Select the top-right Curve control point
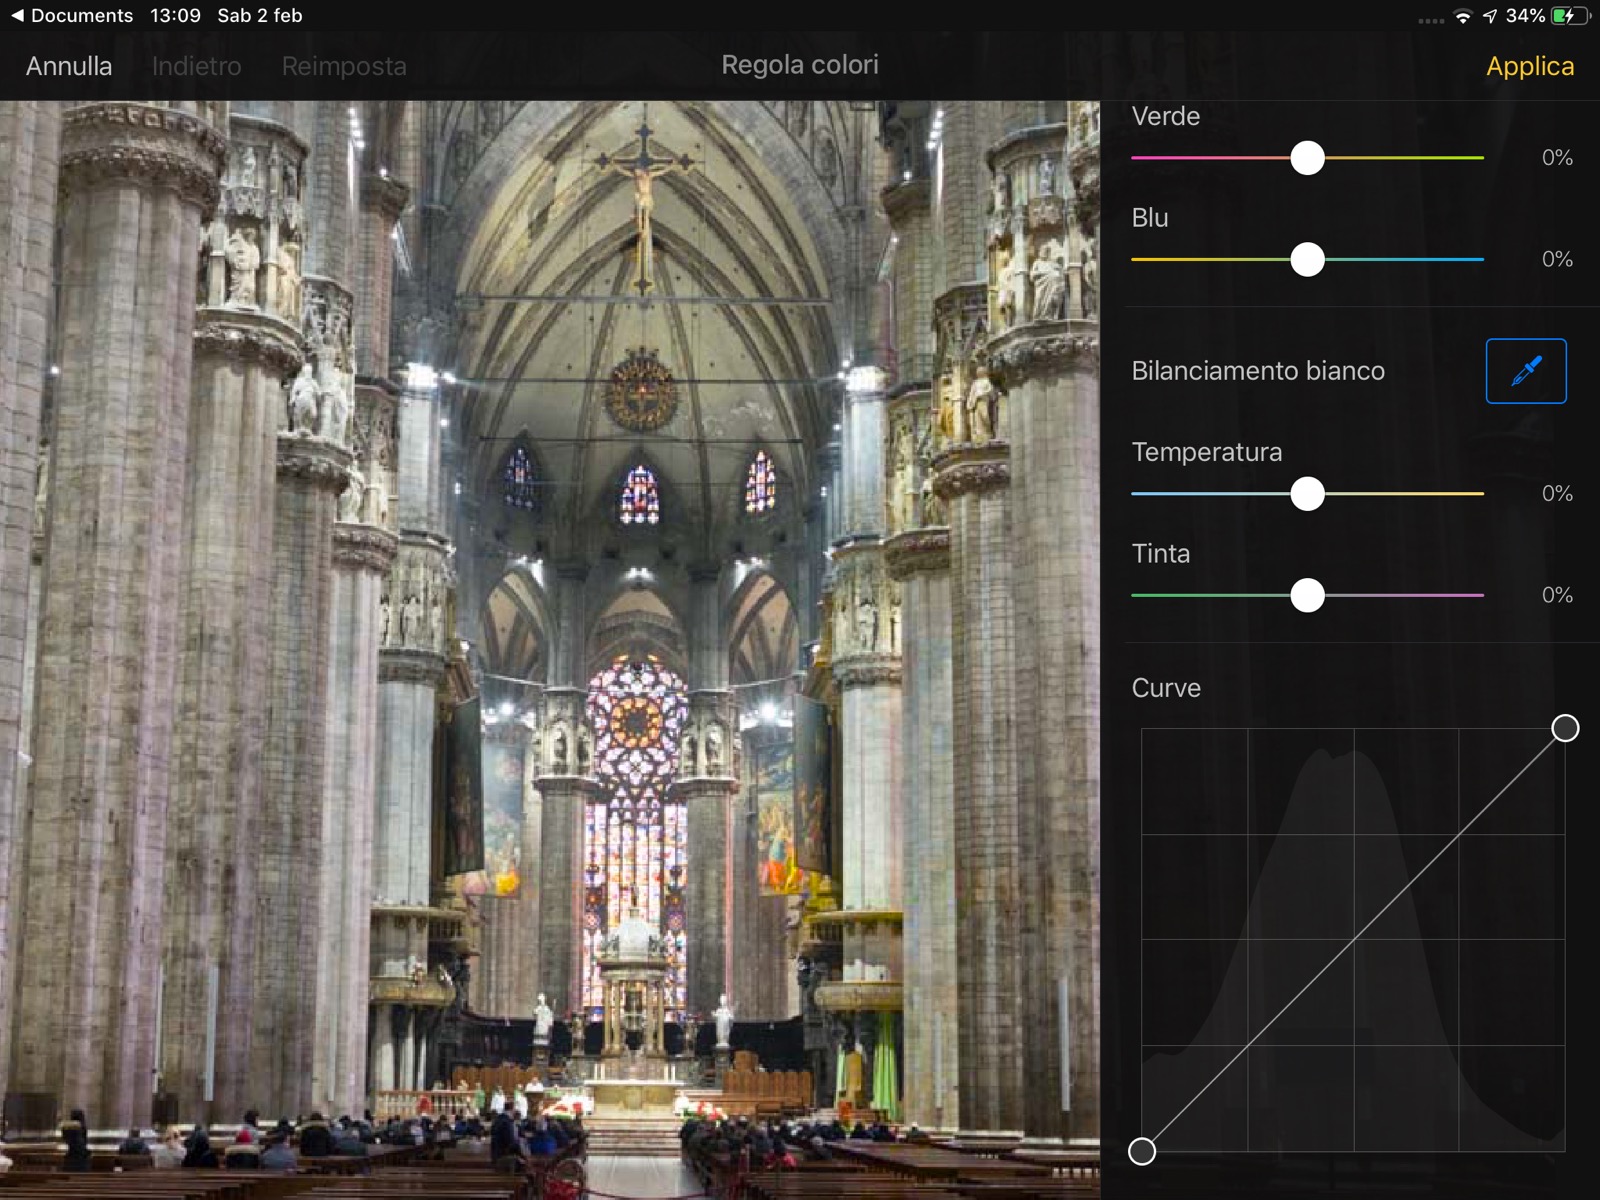 [x=1565, y=728]
